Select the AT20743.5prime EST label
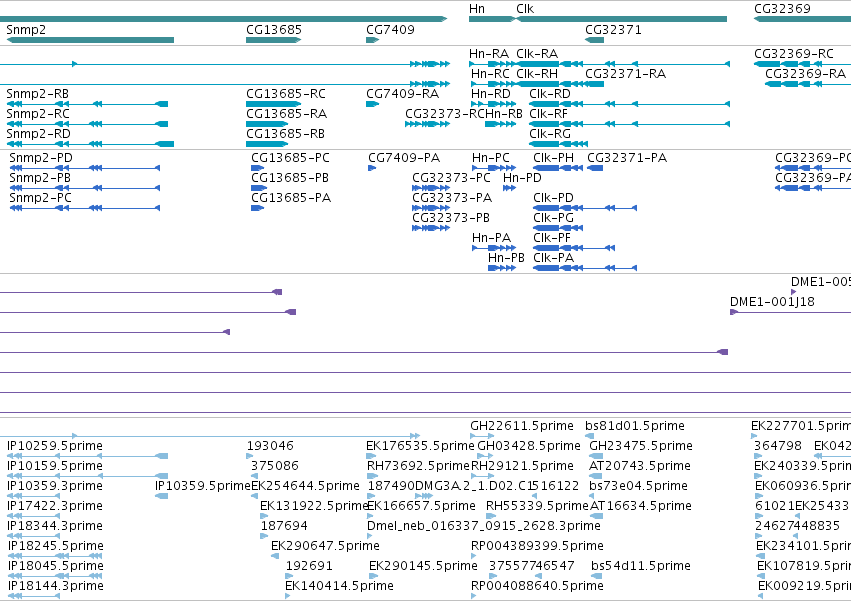This screenshot has height=601, width=851. tap(640, 466)
